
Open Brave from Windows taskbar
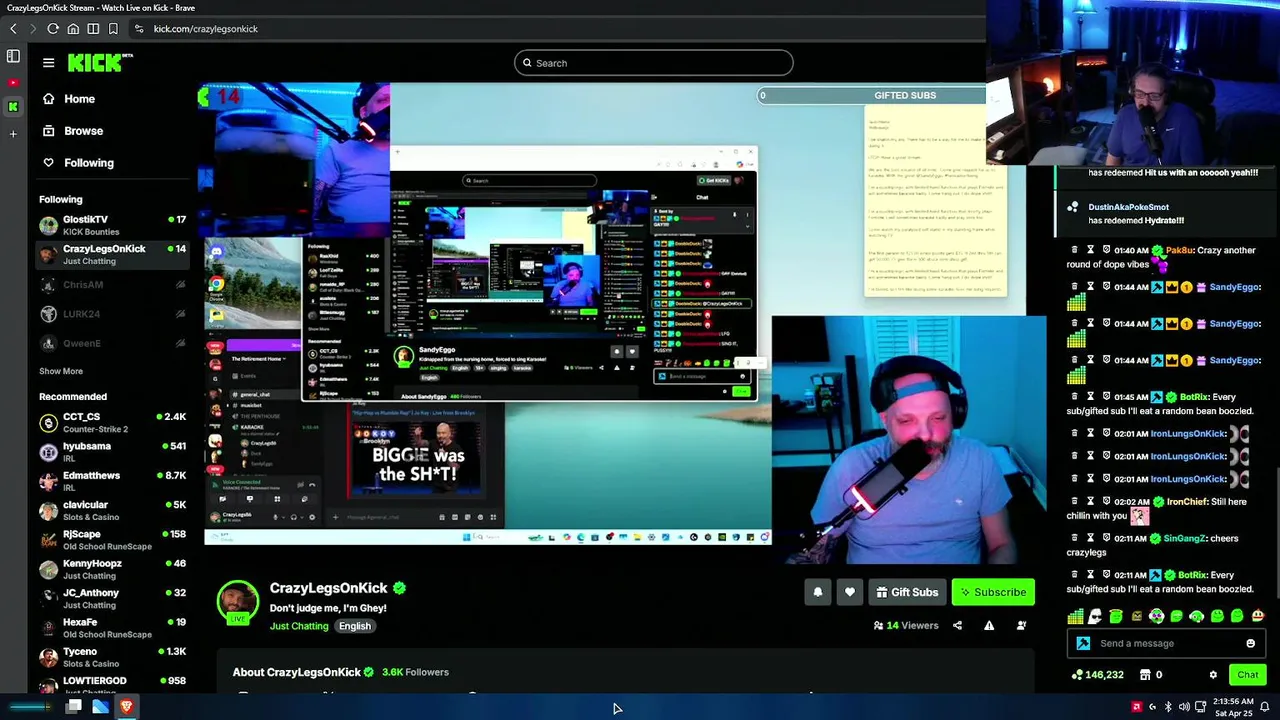click(x=127, y=707)
